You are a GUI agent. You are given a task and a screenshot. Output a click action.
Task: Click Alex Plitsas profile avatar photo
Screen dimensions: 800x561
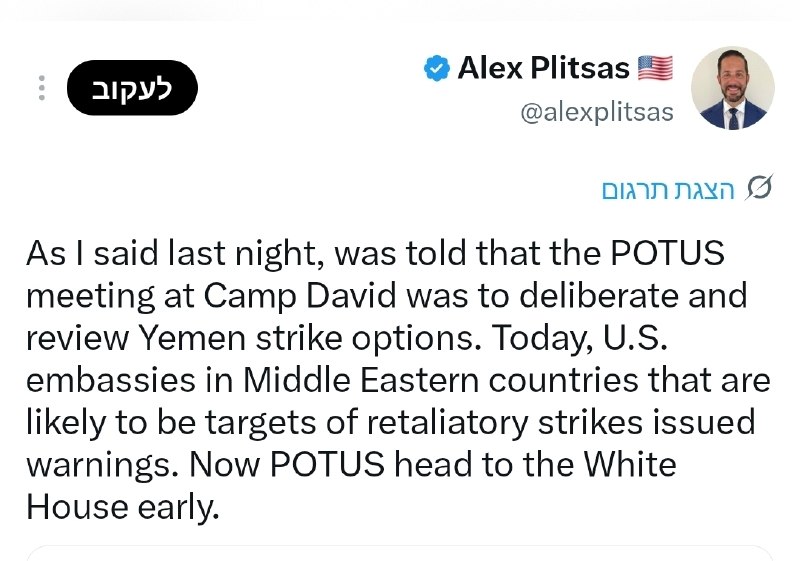733,88
